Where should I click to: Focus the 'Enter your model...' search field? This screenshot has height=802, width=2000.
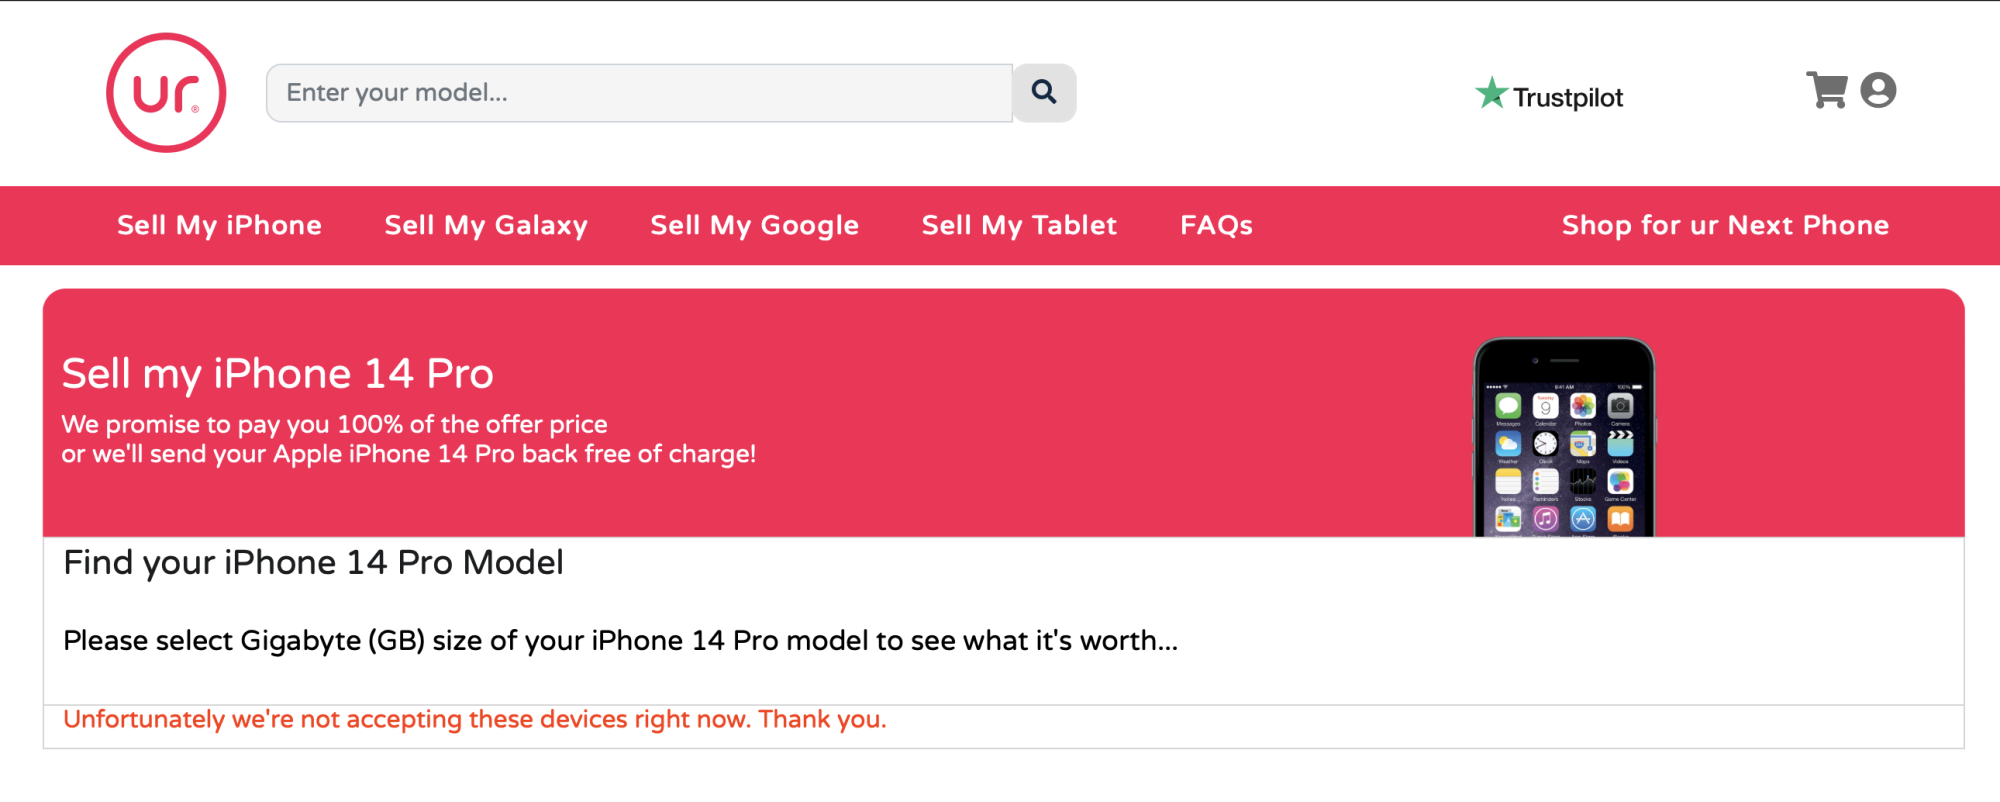pyautogui.click(x=639, y=93)
